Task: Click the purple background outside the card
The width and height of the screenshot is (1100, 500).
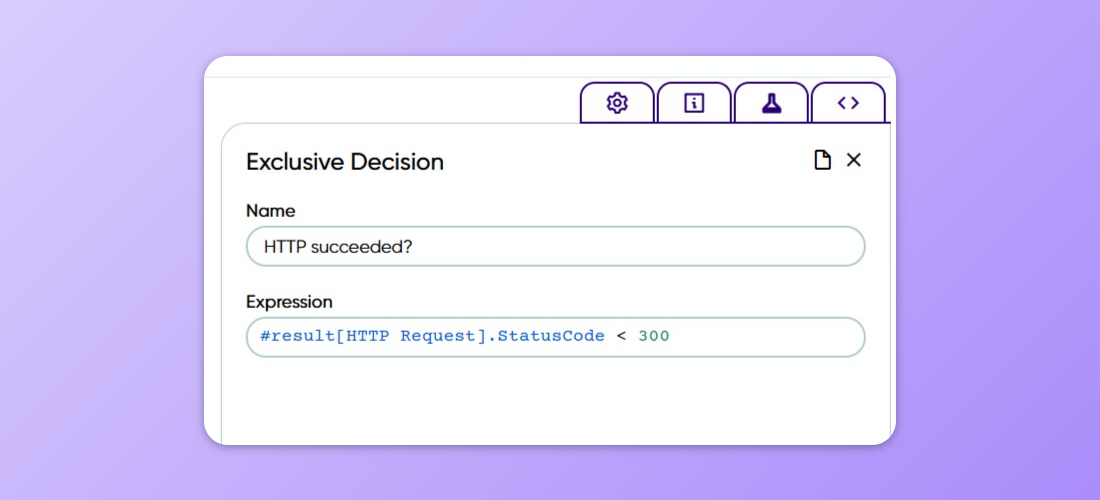Action: pos(100,250)
